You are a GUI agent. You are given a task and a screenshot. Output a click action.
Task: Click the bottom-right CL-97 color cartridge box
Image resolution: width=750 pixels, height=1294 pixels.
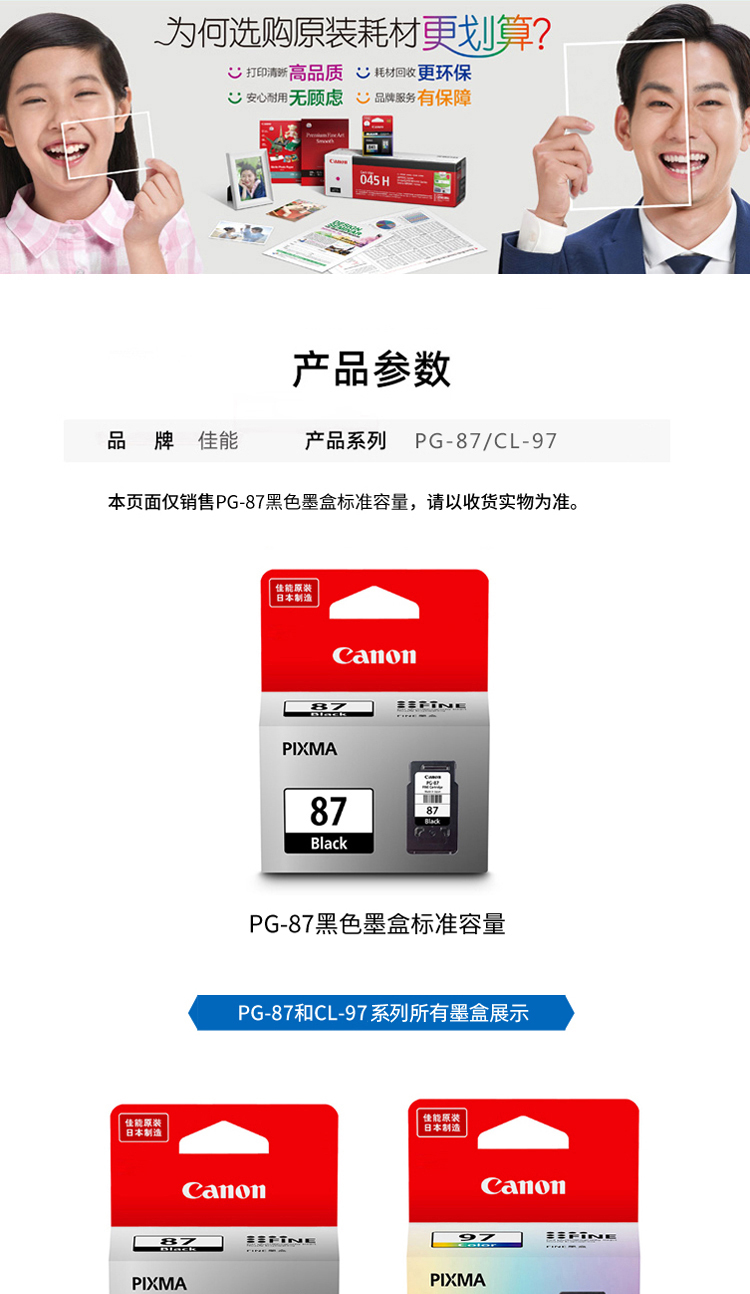pos(523,1196)
